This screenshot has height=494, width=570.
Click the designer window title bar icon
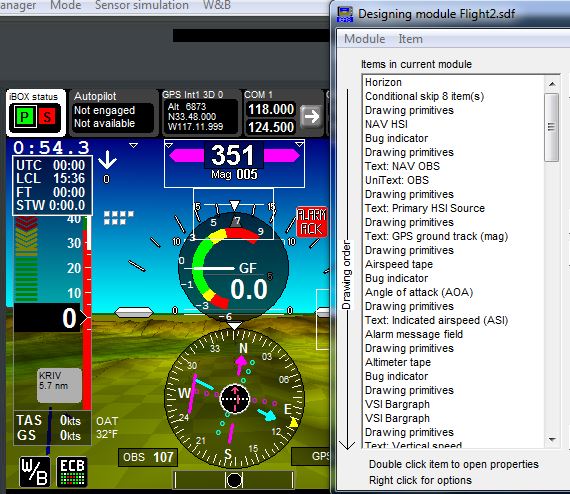[345, 15]
